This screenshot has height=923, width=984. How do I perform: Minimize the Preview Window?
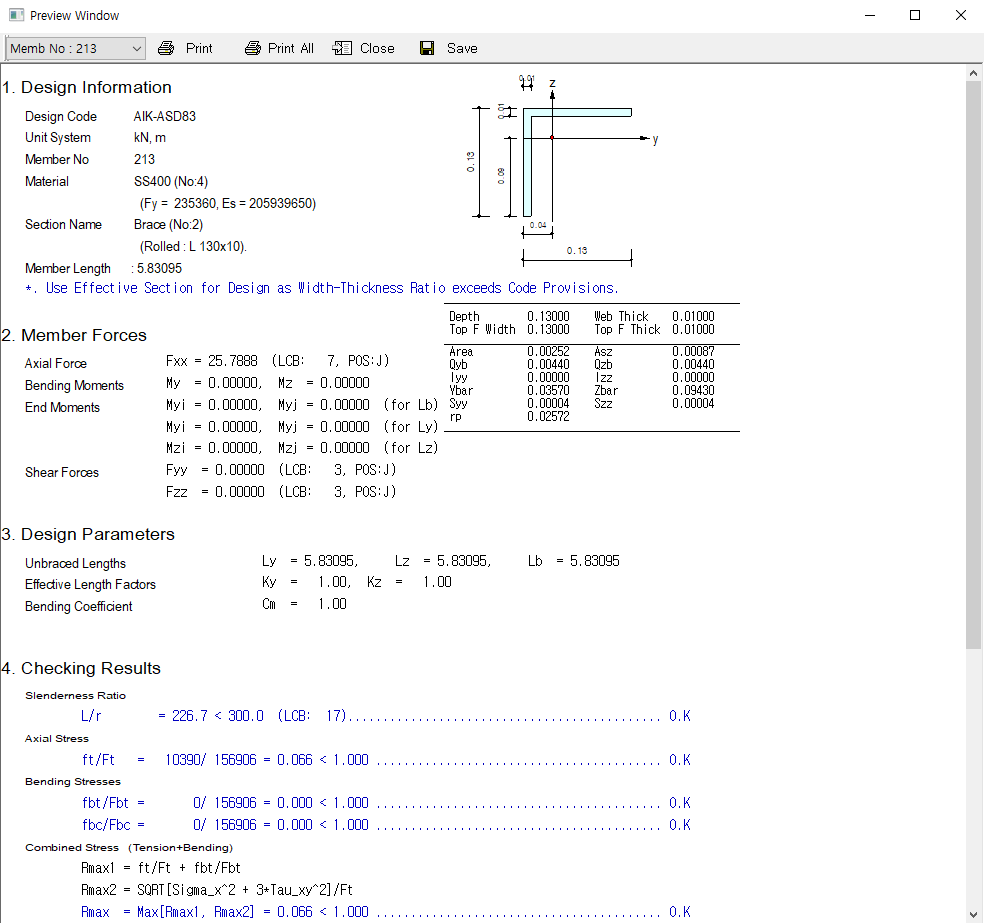[869, 15]
